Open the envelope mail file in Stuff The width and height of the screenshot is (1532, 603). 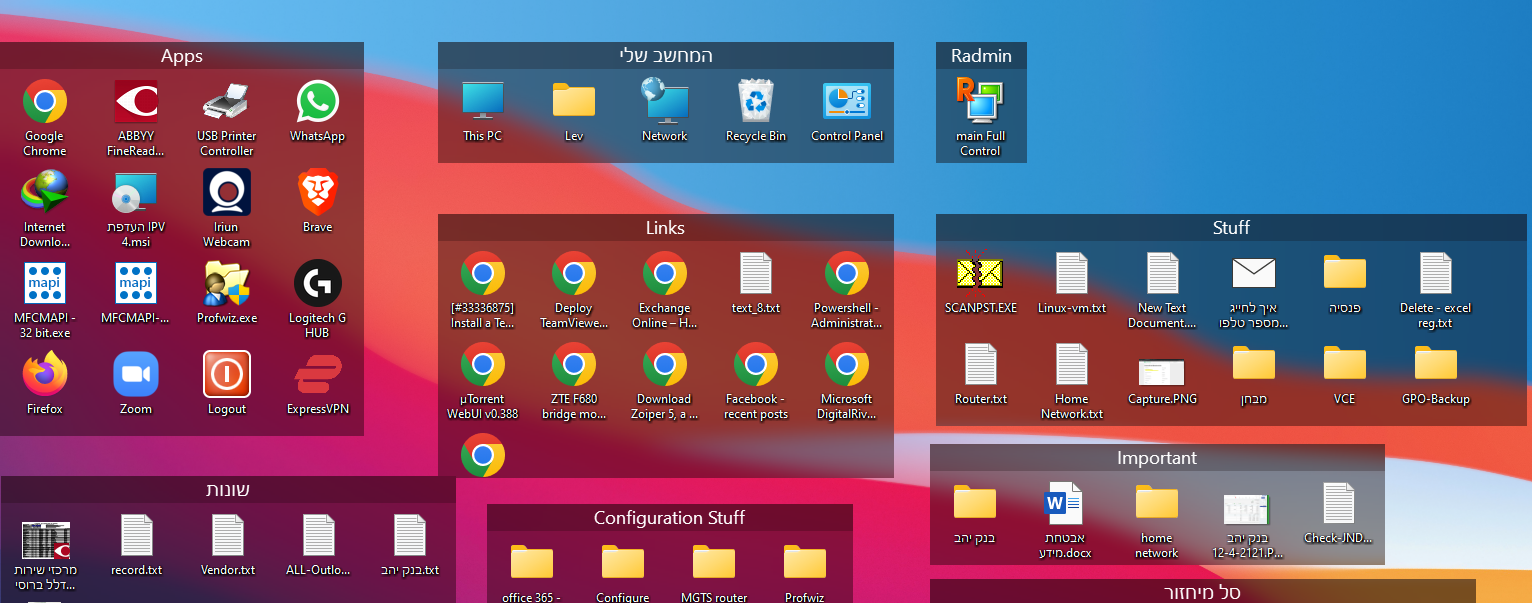[1253, 273]
